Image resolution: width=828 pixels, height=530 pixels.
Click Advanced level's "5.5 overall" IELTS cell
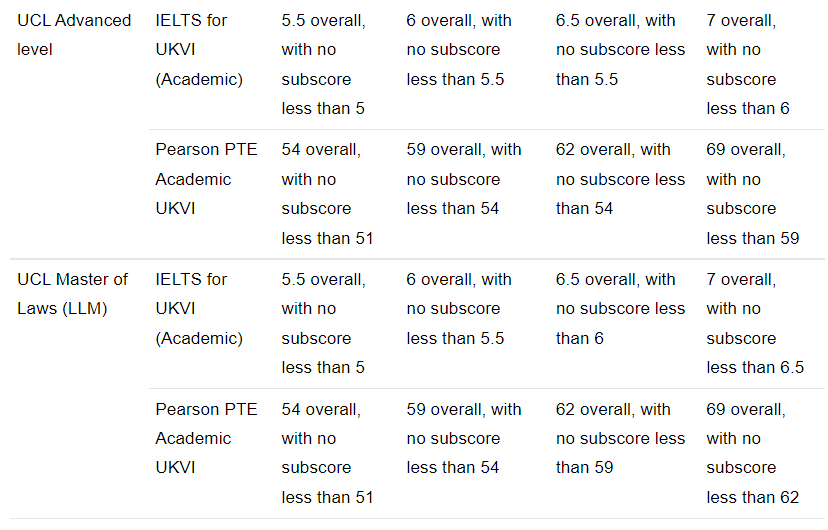(323, 64)
